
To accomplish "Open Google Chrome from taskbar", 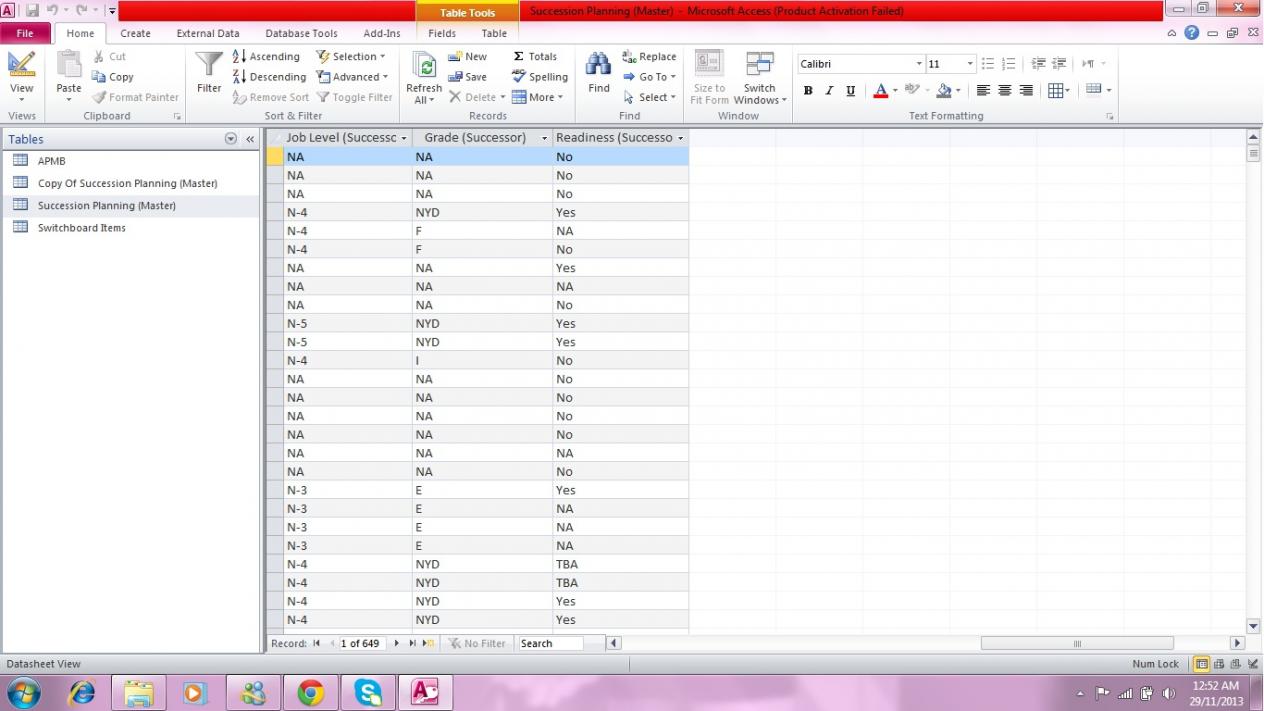I will [311, 692].
